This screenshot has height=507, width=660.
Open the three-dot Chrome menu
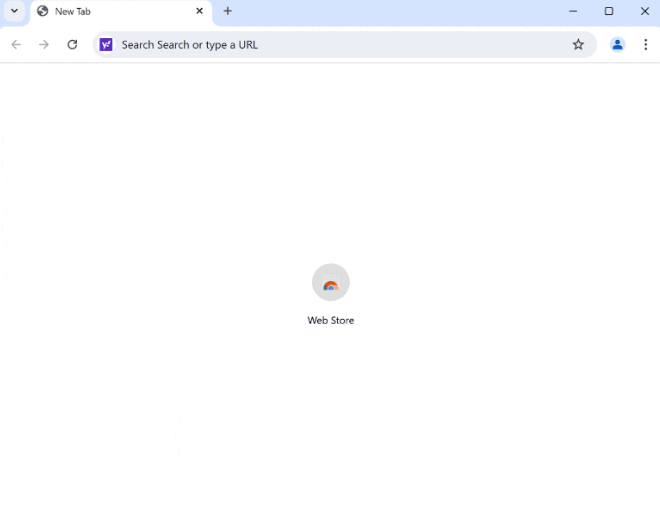click(645, 45)
